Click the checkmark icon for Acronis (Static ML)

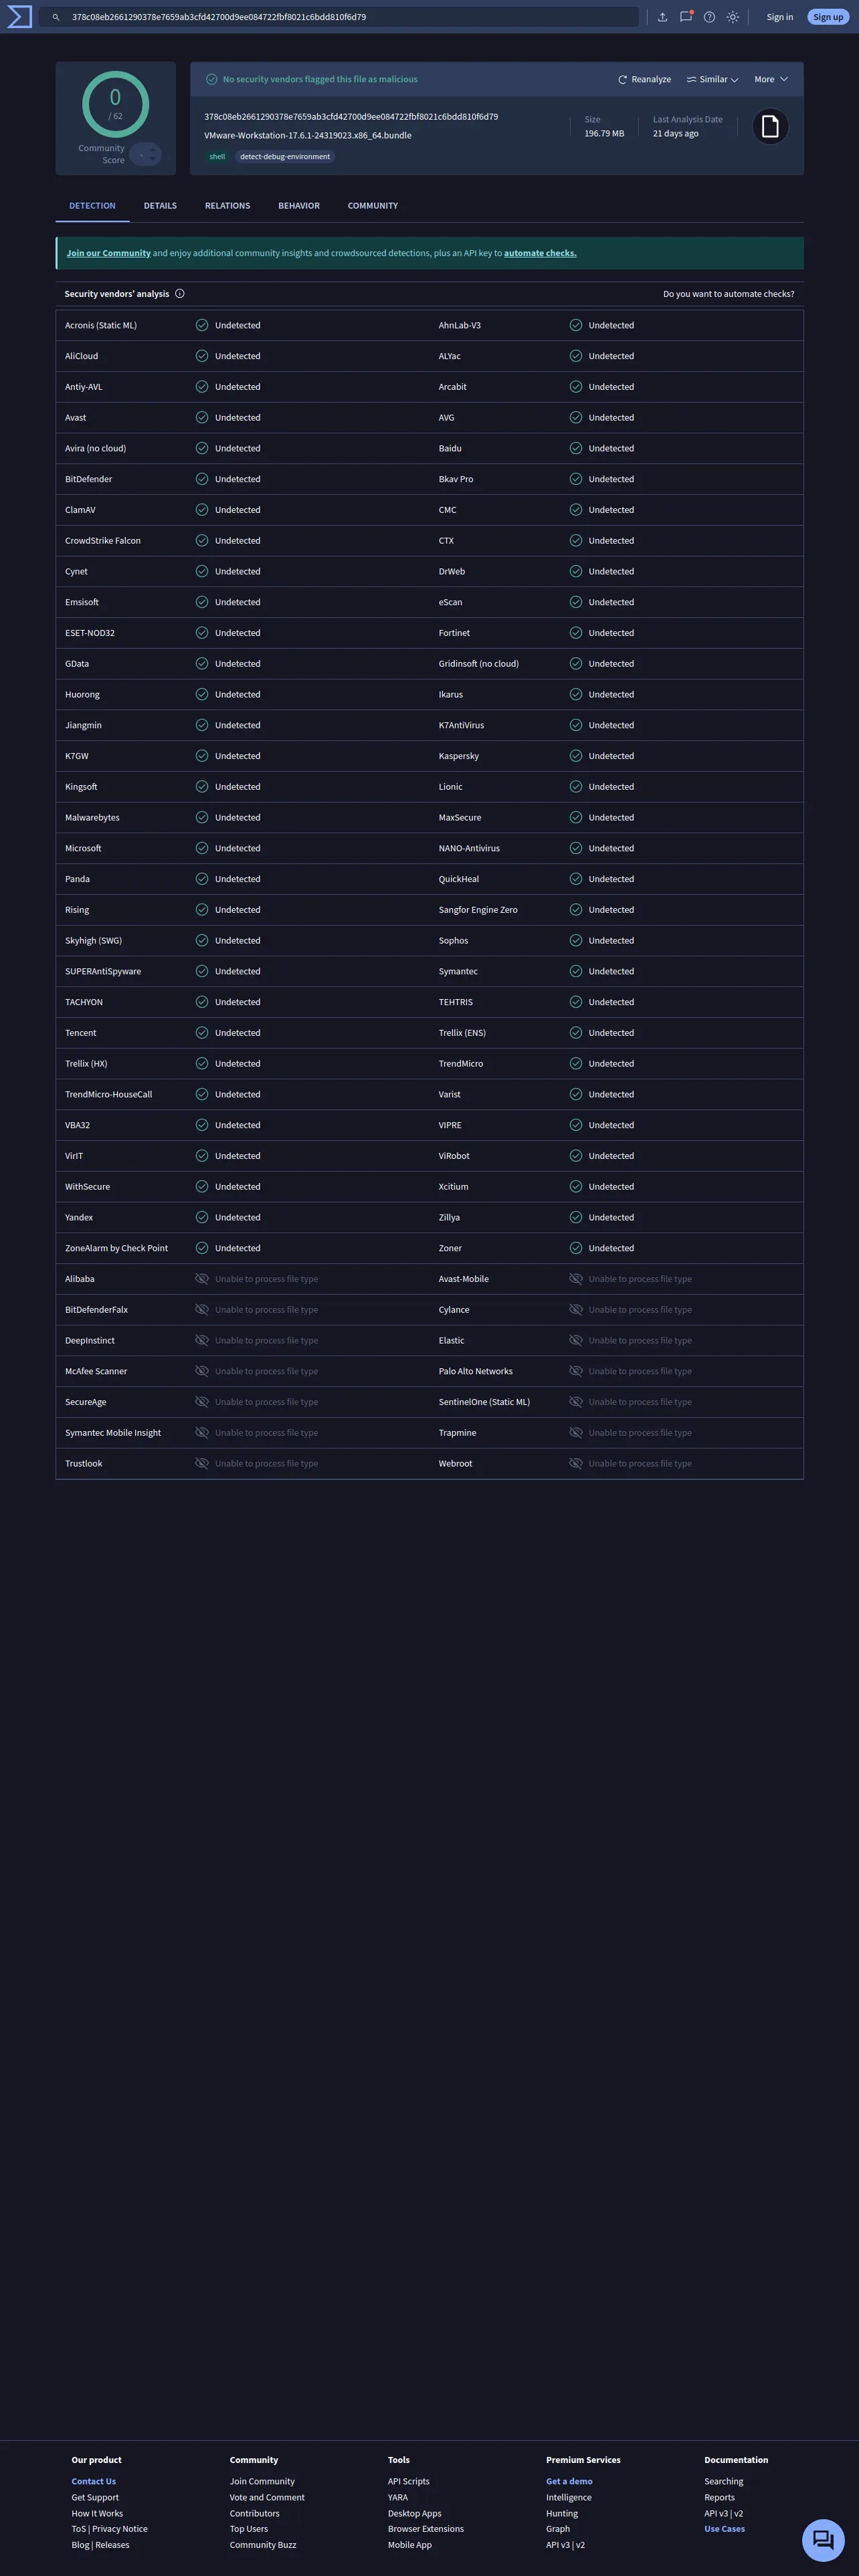click(202, 325)
